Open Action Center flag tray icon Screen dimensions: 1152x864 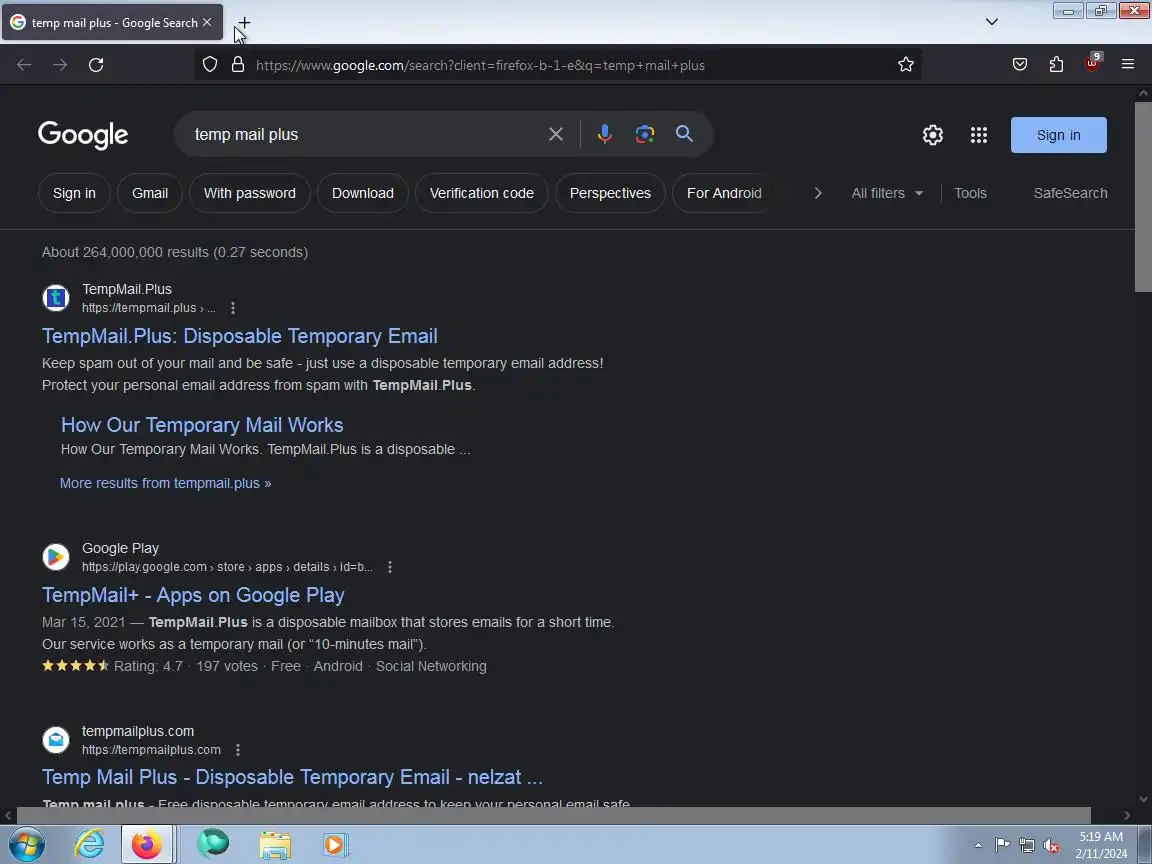tap(1002, 845)
